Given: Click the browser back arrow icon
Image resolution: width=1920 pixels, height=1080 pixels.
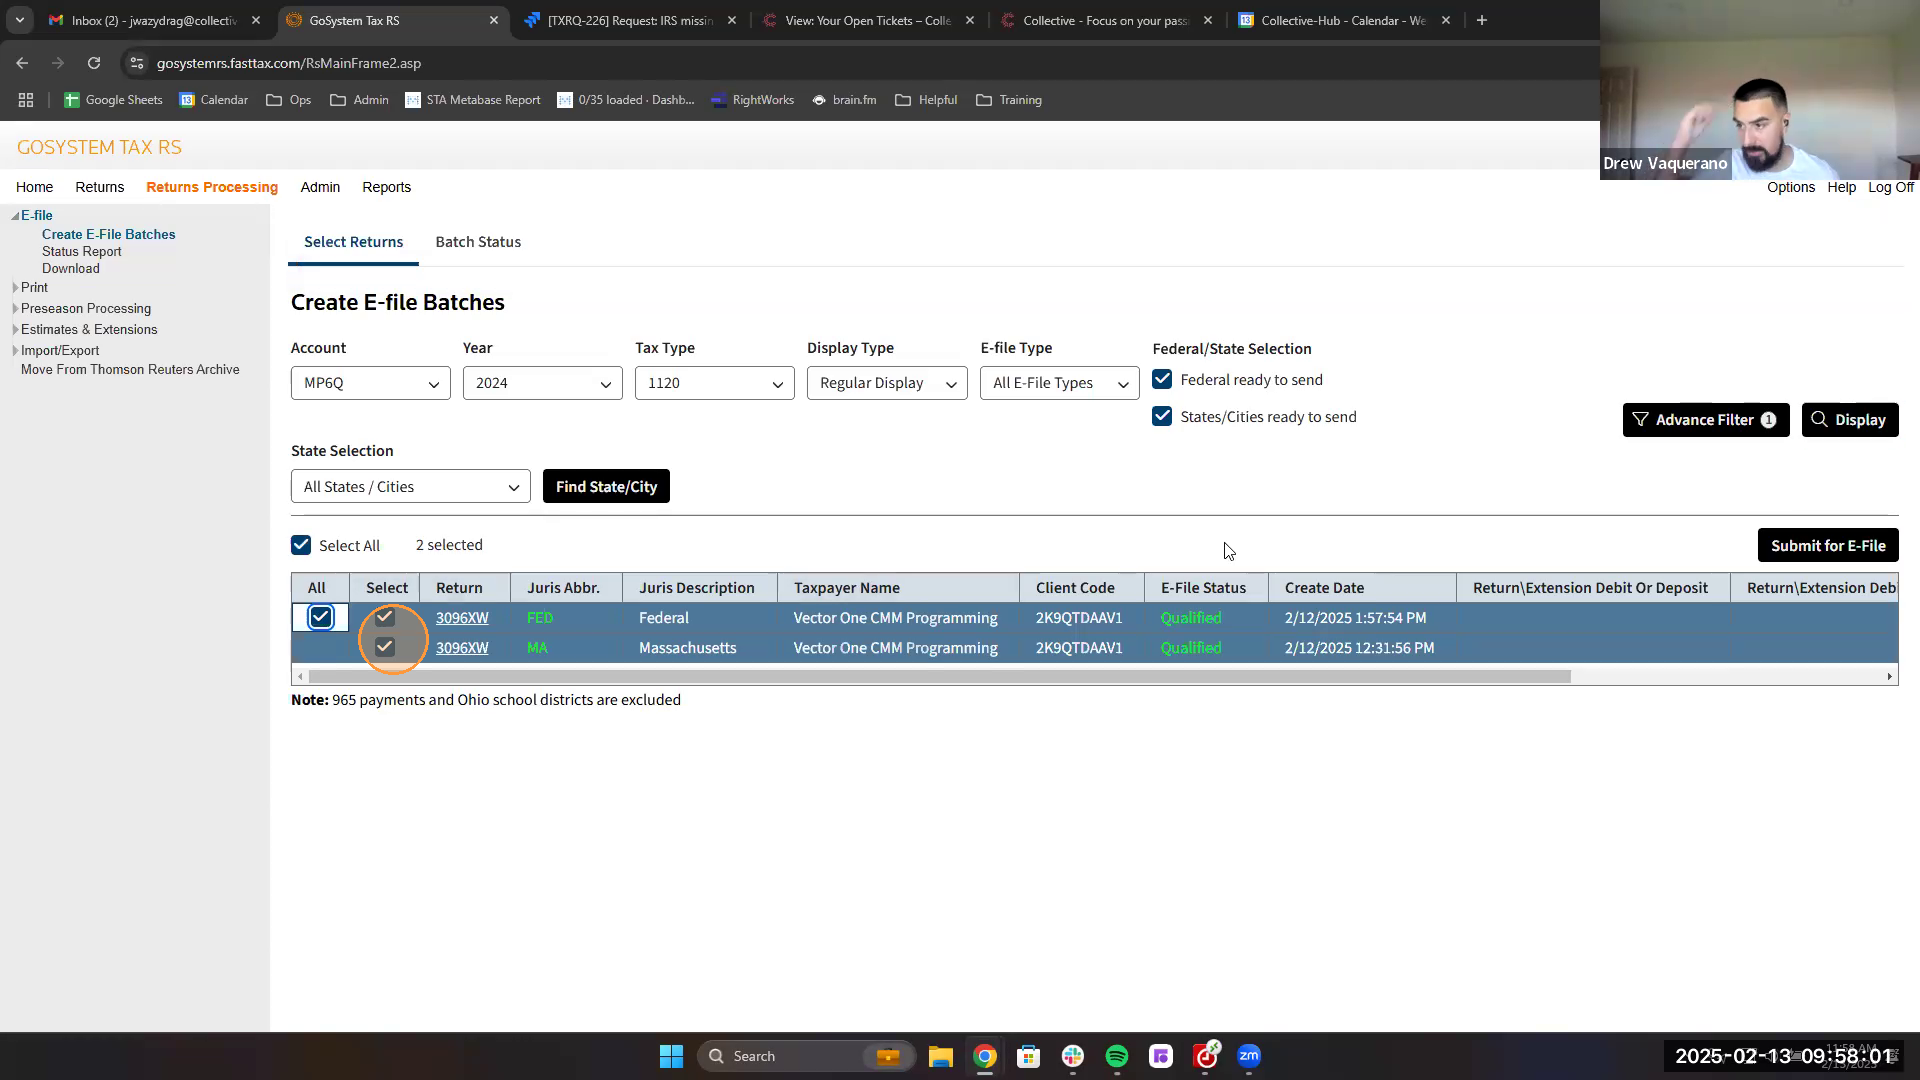Looking at the screenshot, I should pyautogui.click(x=22, y=63).
